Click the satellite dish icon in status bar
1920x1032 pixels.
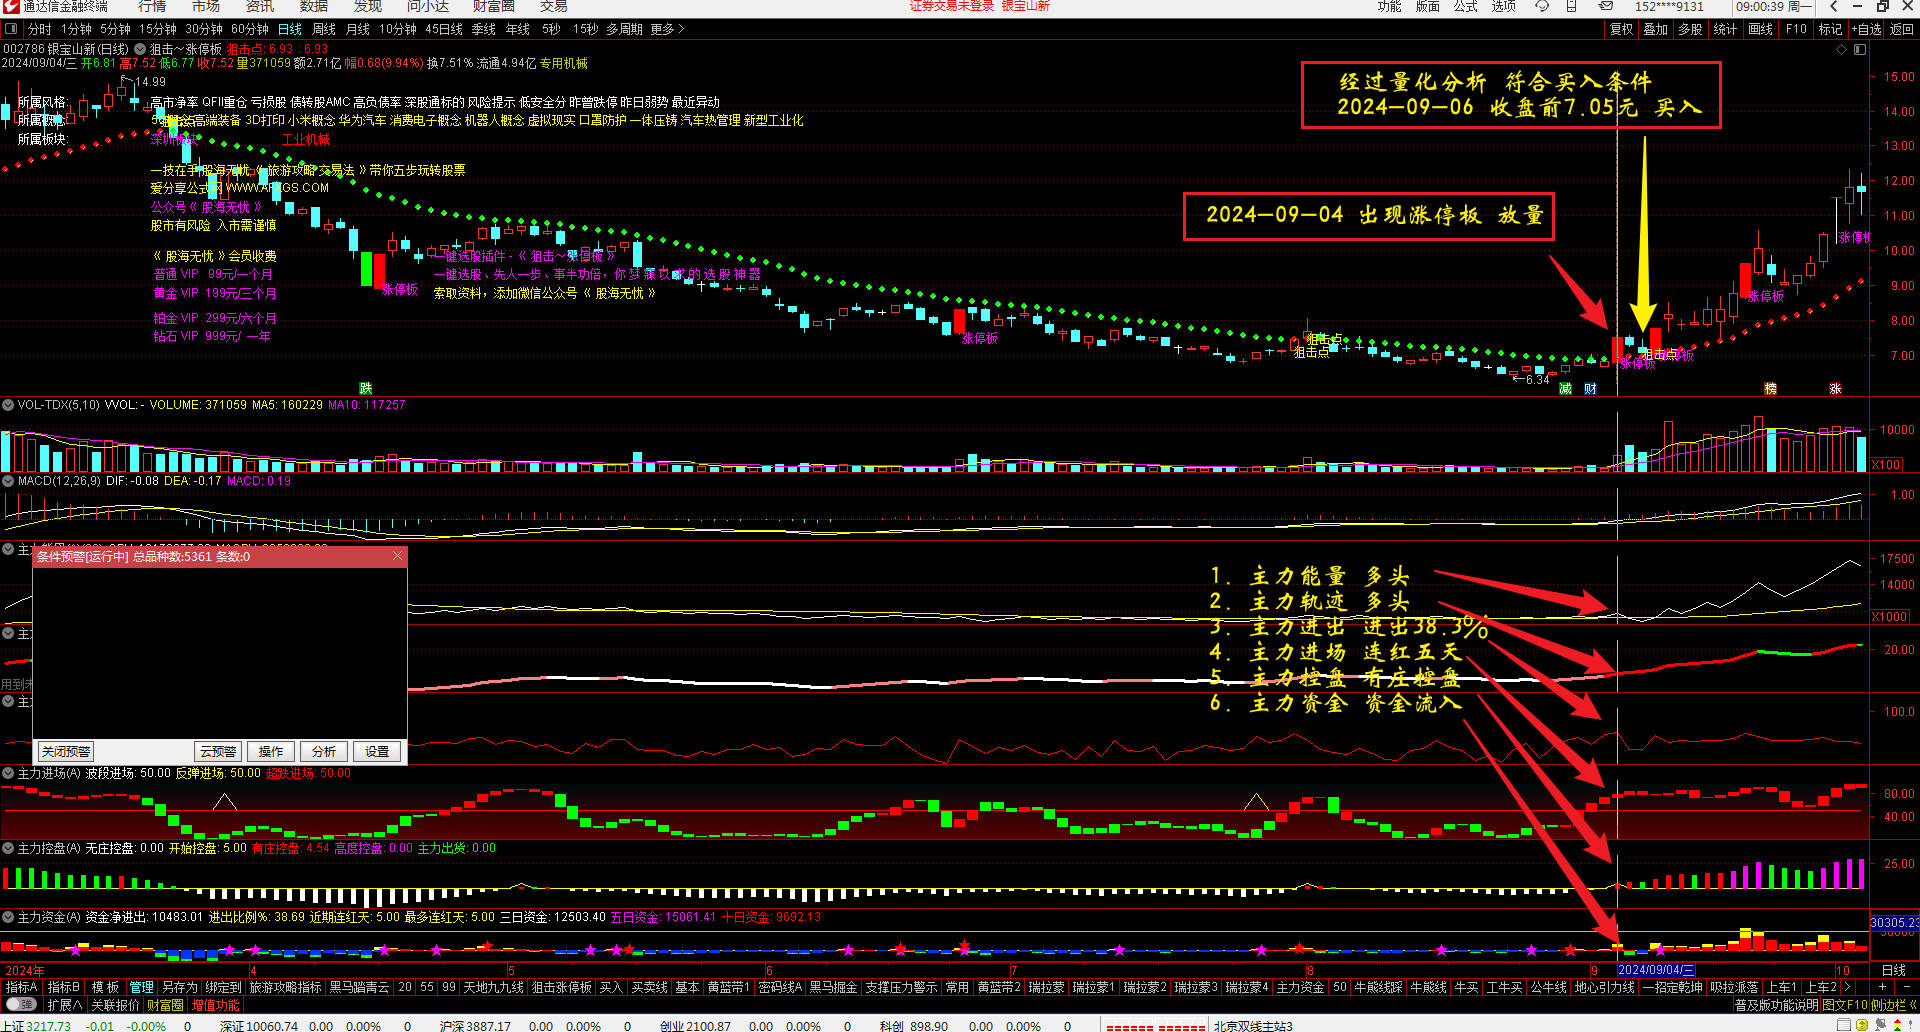(1879, 1025)
